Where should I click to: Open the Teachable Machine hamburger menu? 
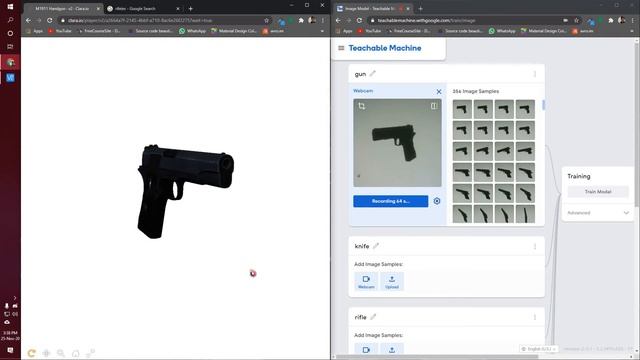point(341,48)
